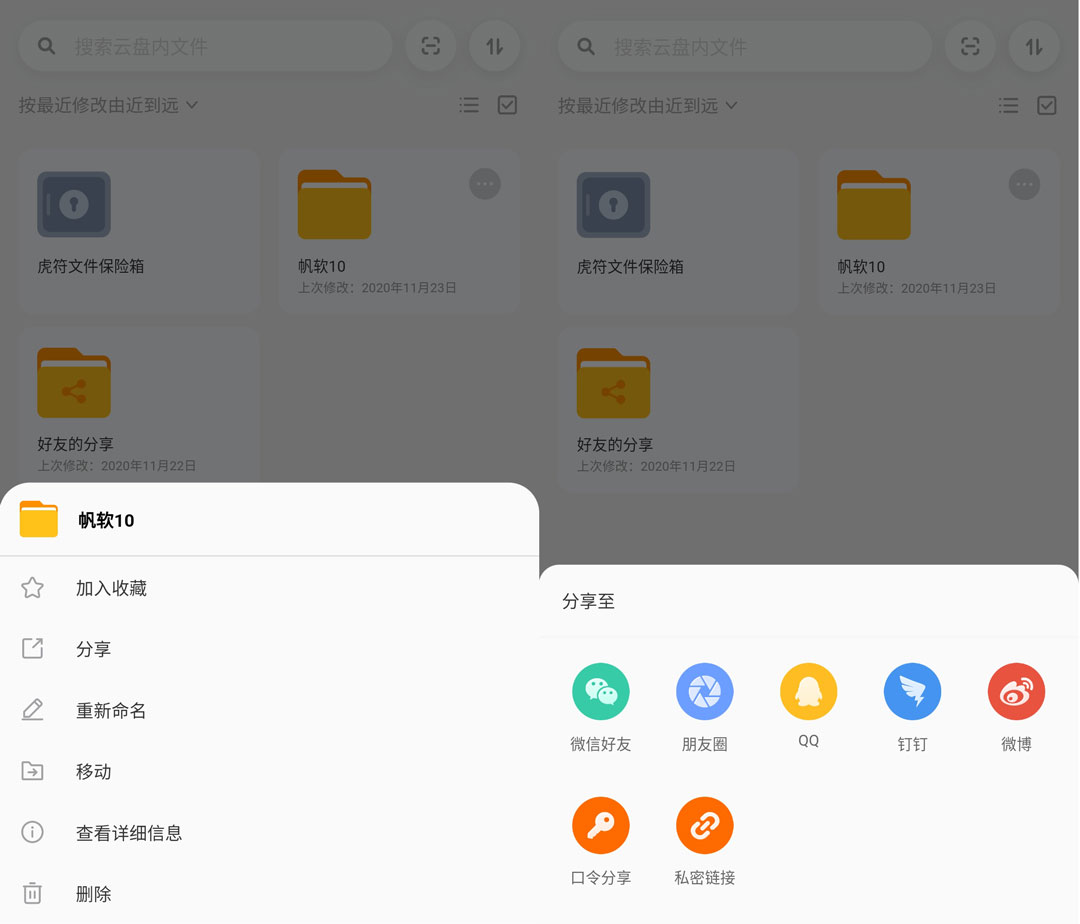Select 重新命名 in the folder menu
The height and width of the screenshot is (924, 1080).
point(269,710)
